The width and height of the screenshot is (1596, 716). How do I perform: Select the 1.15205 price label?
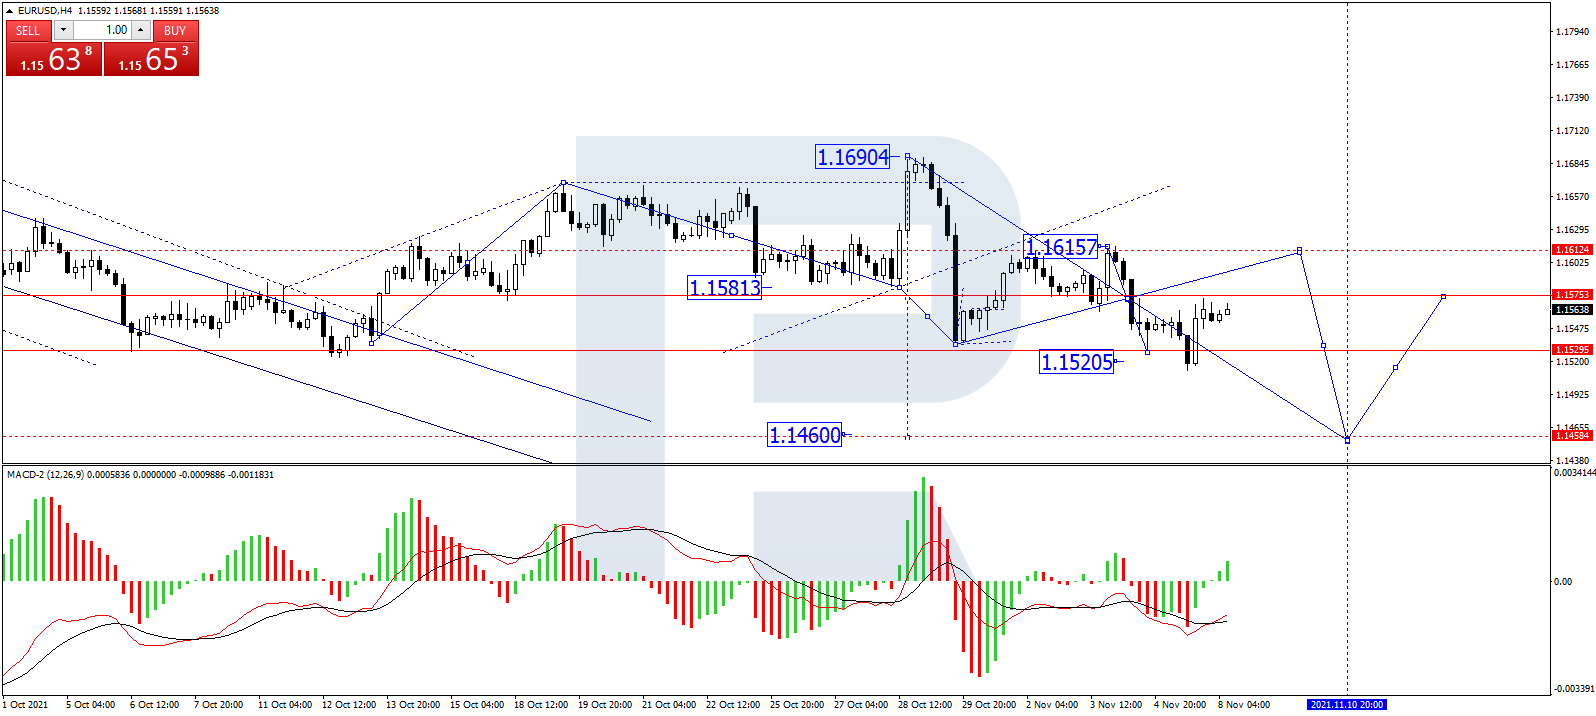click(1077, 362)
